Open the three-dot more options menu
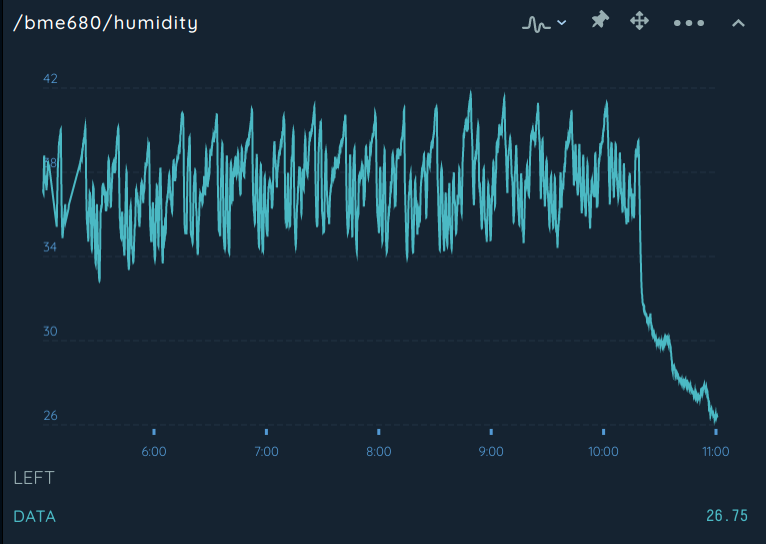766x544 pixels. 689,23
